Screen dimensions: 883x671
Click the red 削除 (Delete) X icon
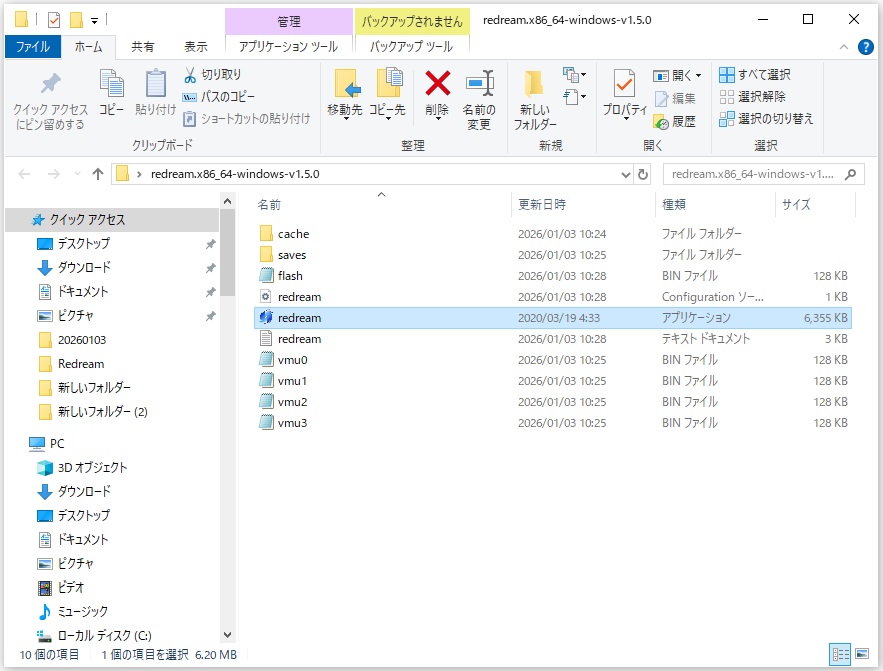click(438, 83)
